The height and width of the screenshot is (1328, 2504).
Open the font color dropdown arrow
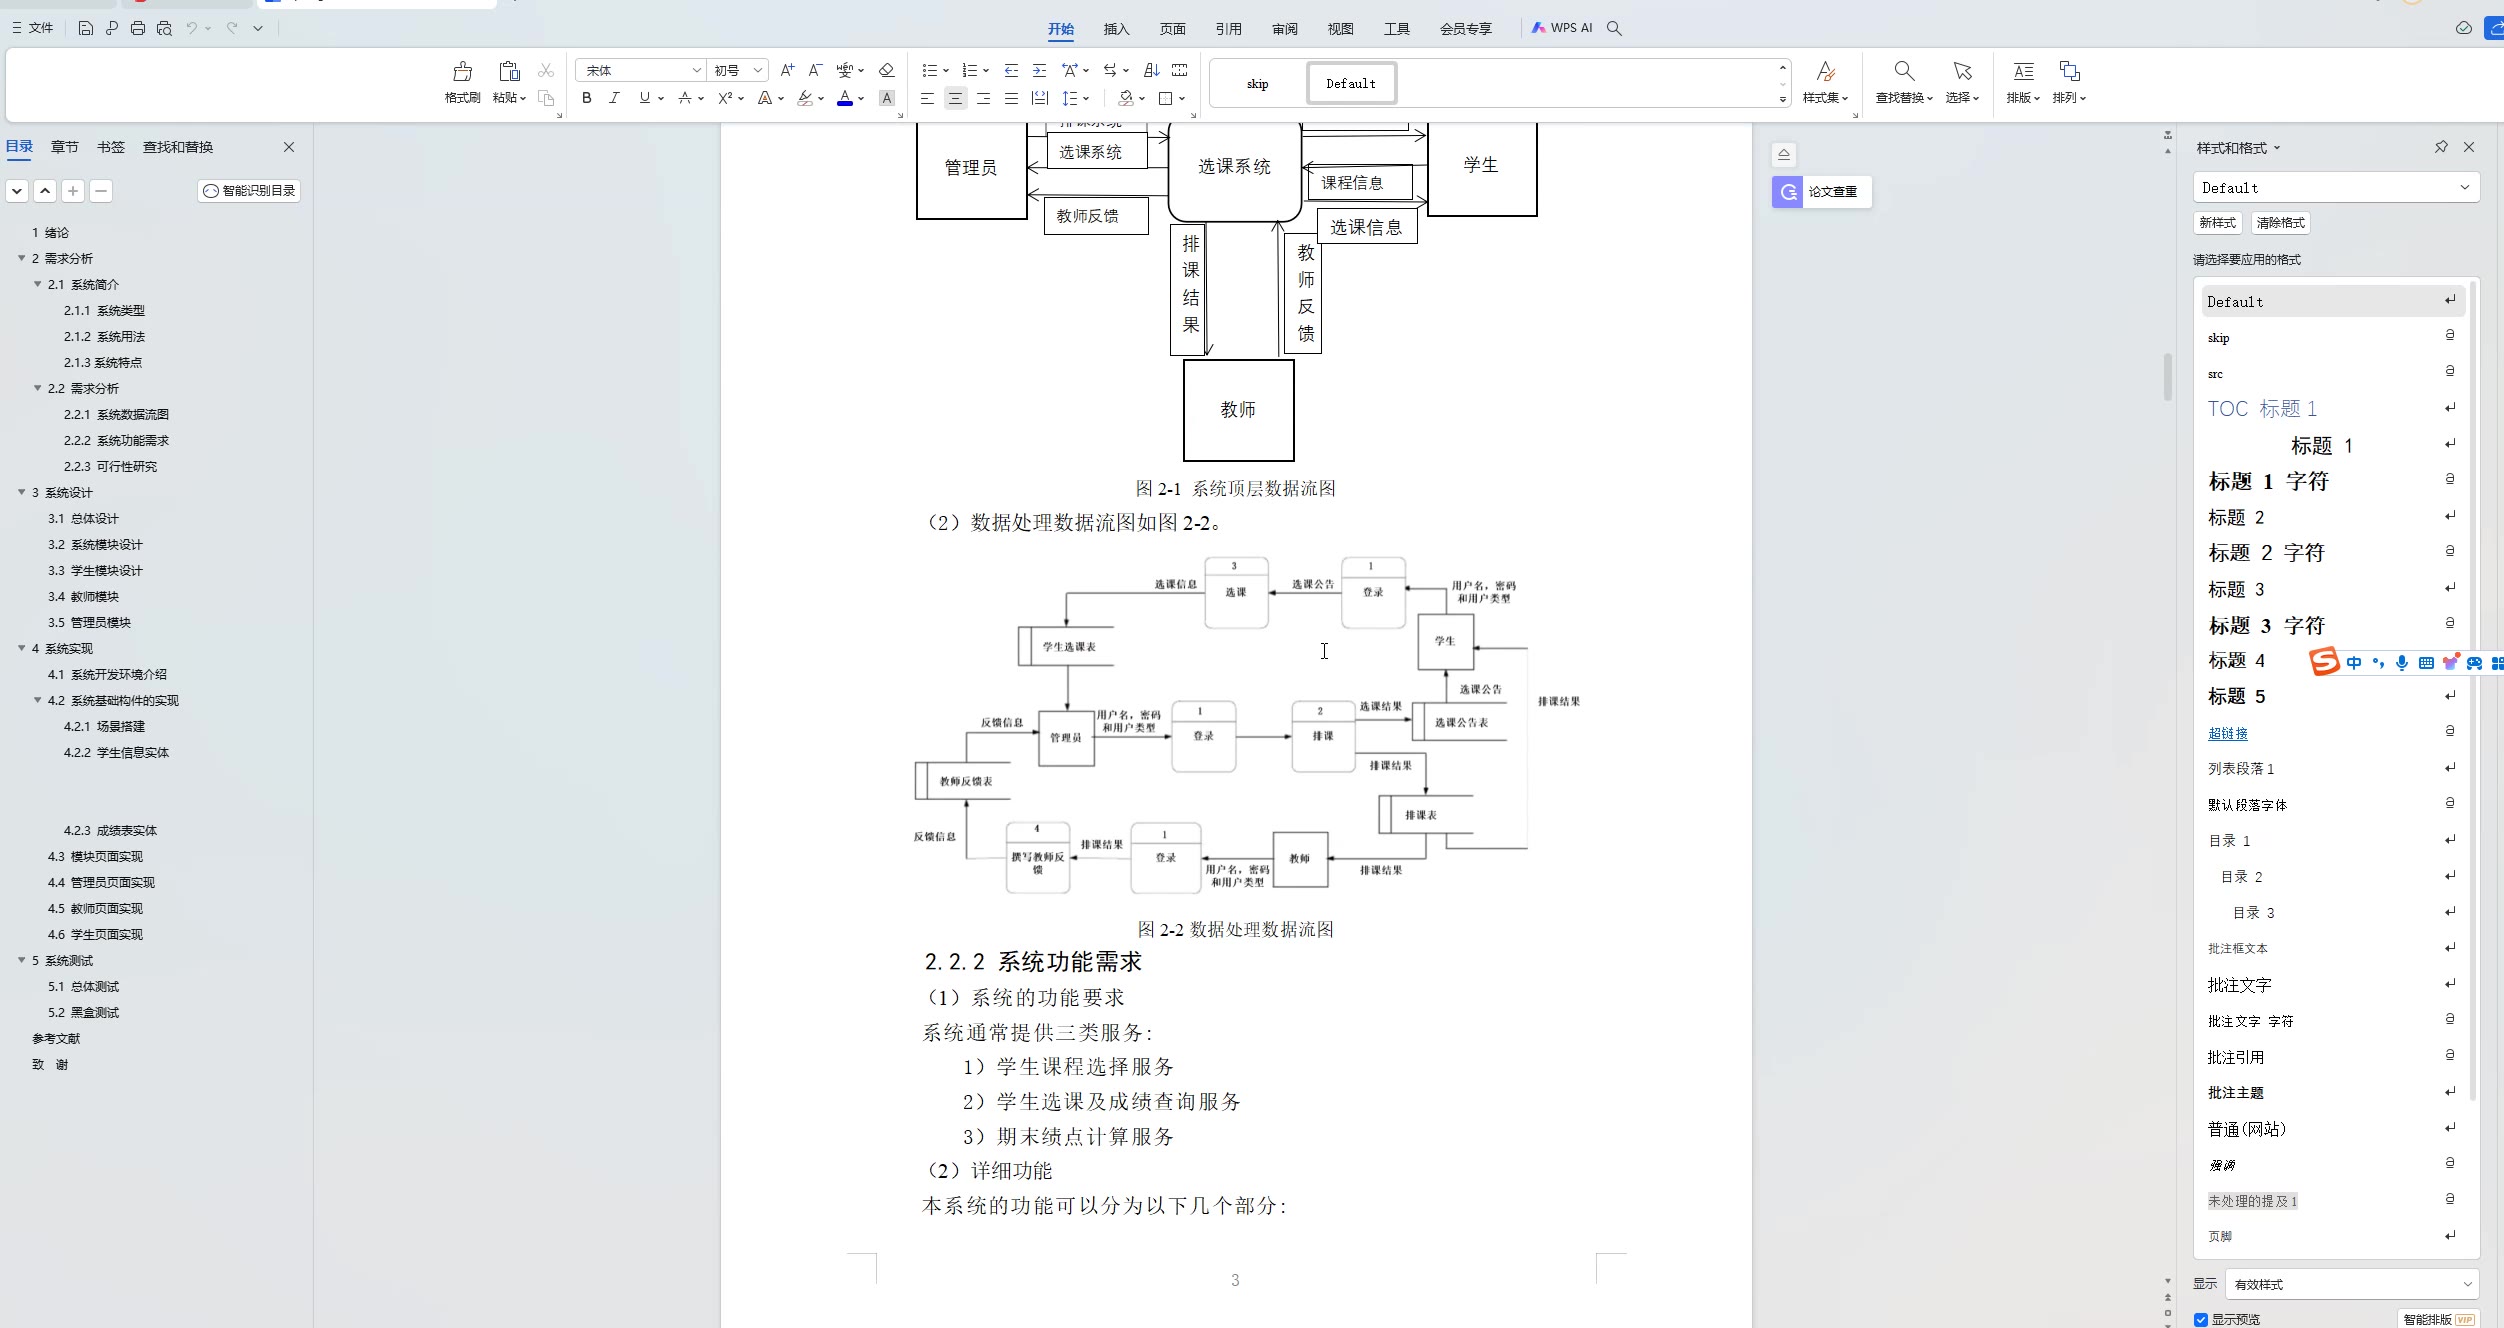point(861,98)
